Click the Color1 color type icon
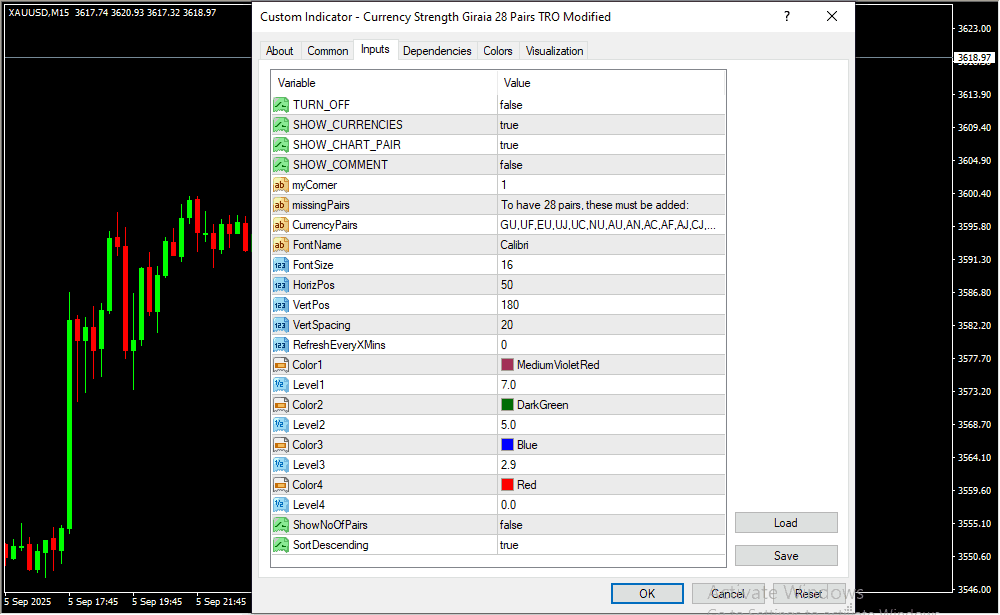 [x=281, y=365]
